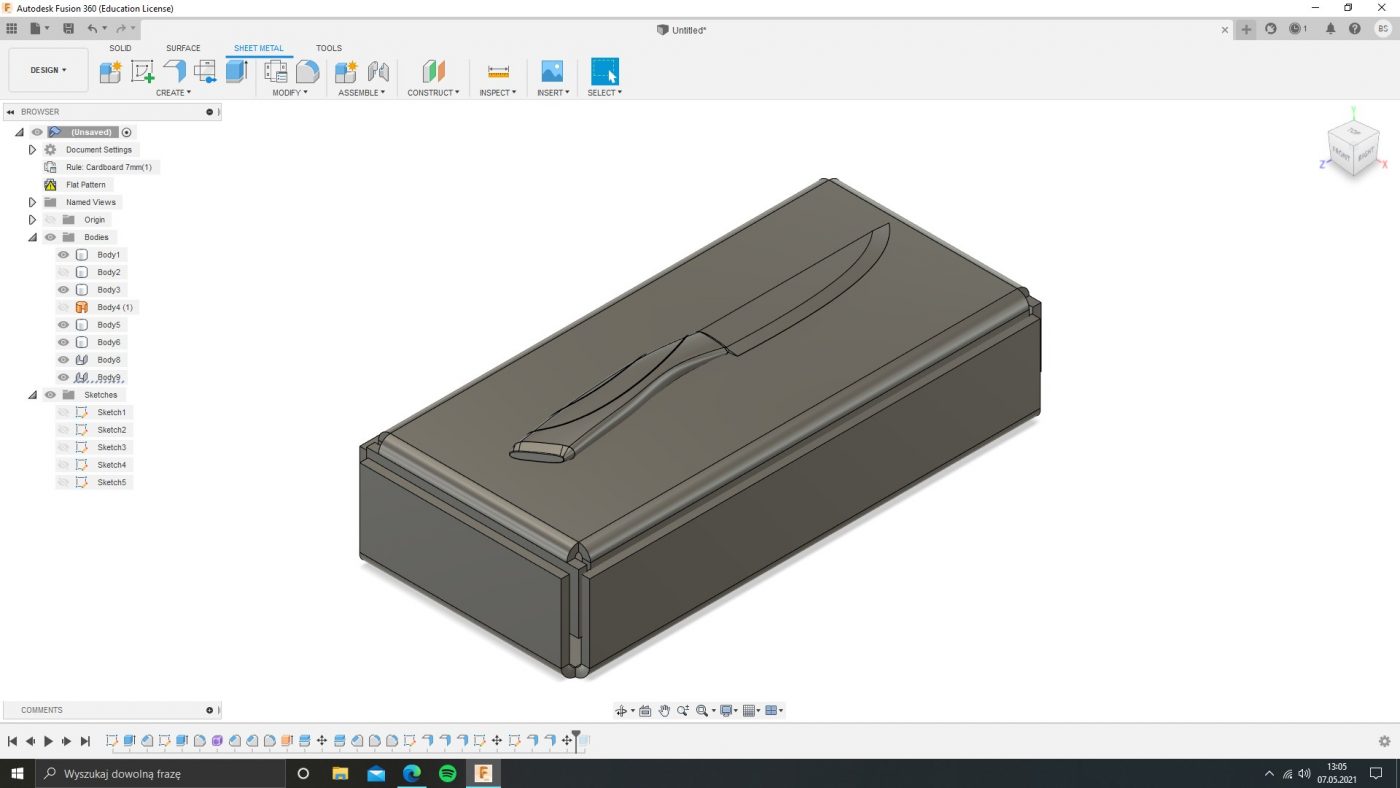Show Sketch1 with its eye icon
Image resolution: width=1400 pixels, height=788 pixels.
click(x=63, y=412)
